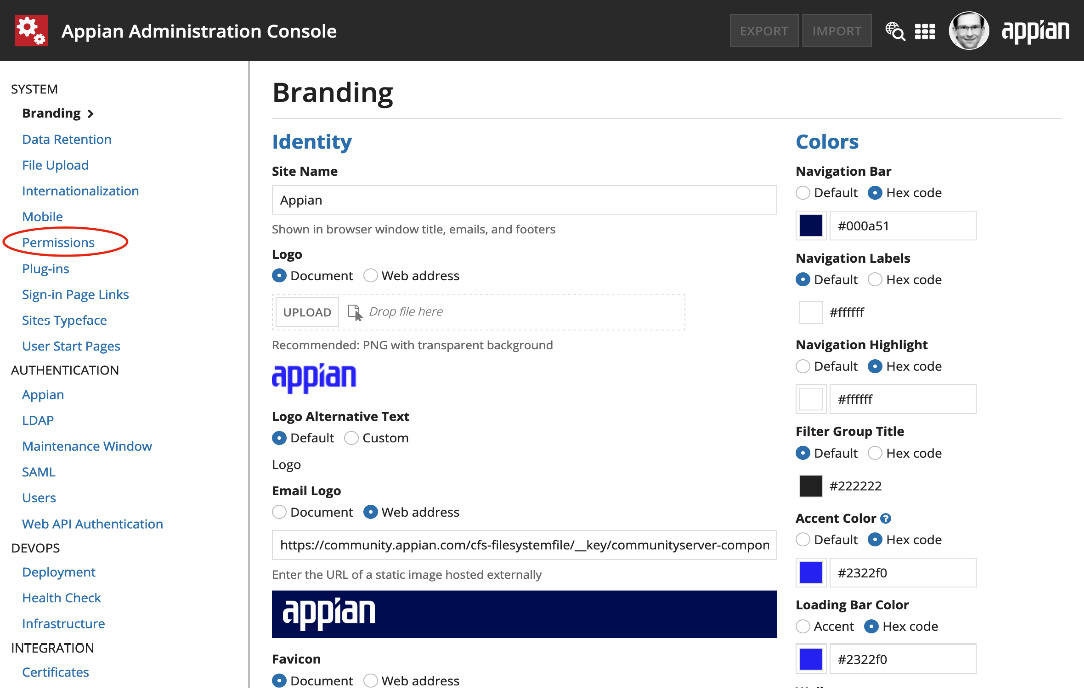The width and height of the screenshot is (1084, 688).
Task: Open User Start Pages
Action: tap(71, 346)
